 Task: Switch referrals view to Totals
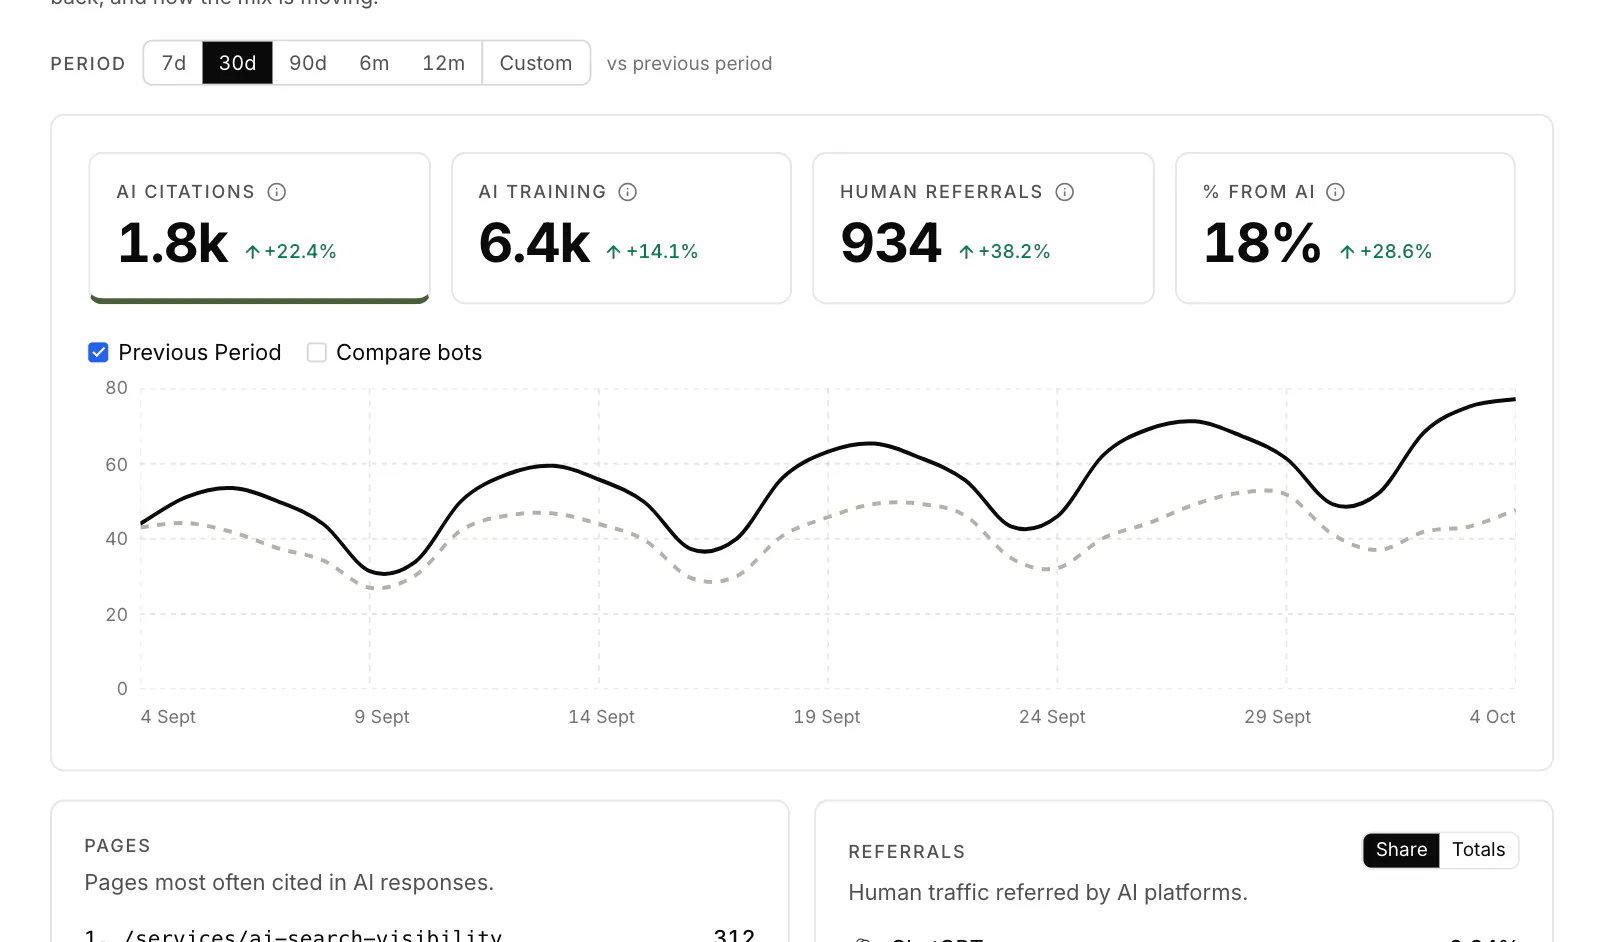[1479, 850]
